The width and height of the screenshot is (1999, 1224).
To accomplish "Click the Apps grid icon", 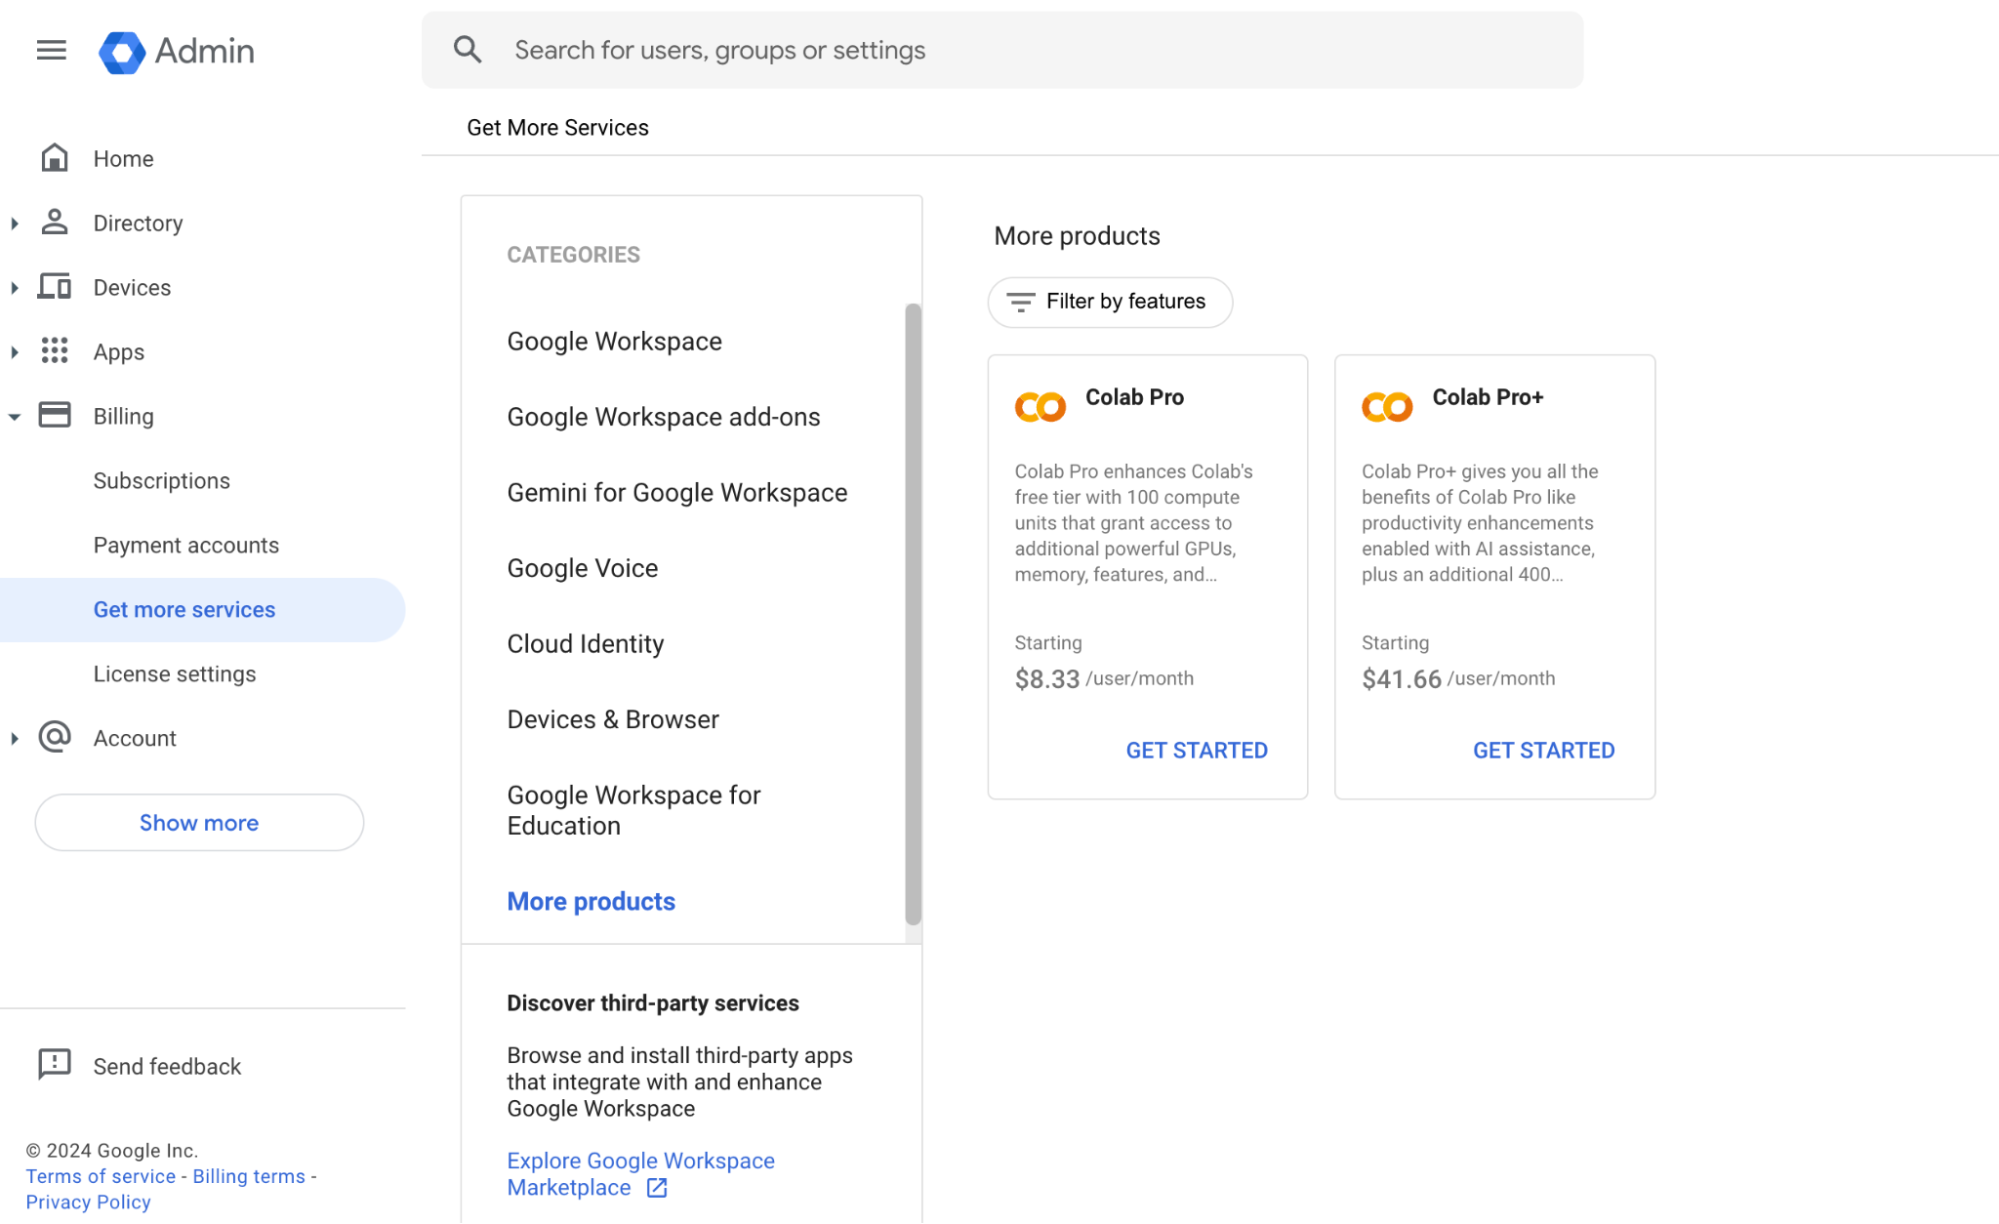I will [x=54, y=351].
